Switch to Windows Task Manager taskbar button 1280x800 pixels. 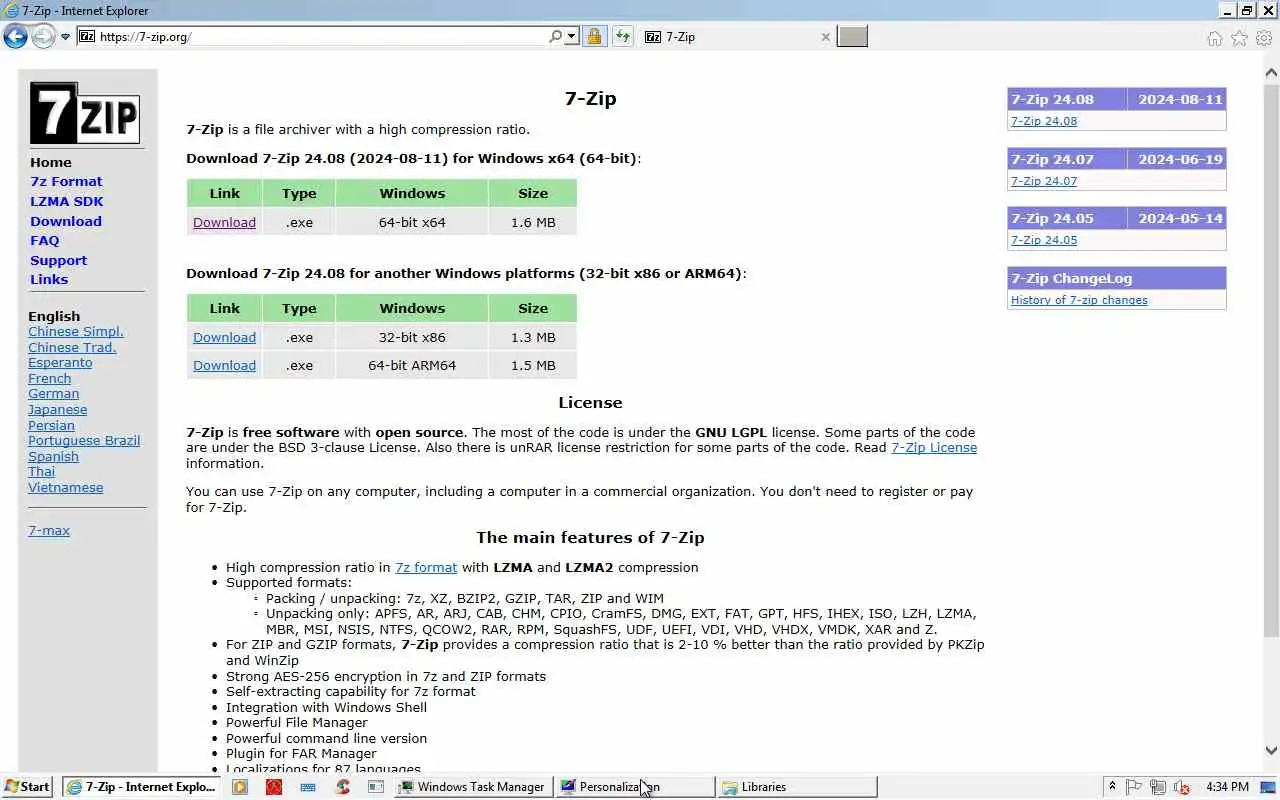(473, 787)
